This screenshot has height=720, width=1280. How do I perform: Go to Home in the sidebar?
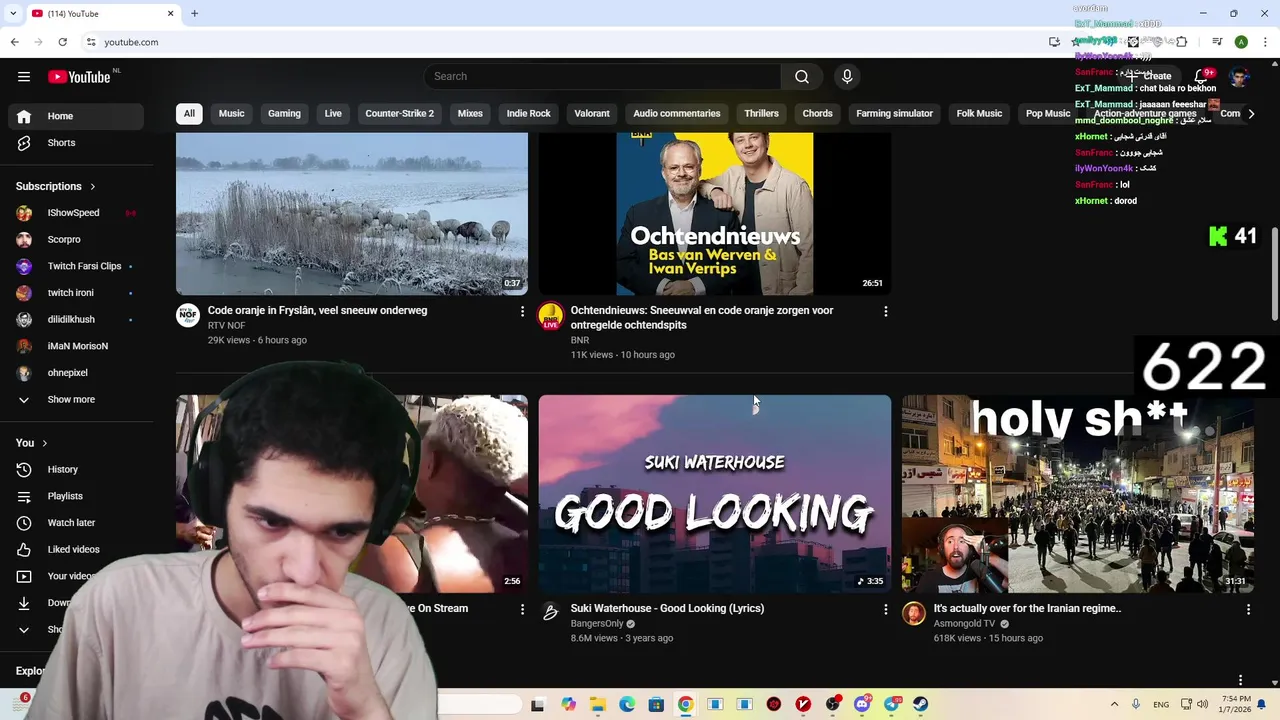tap(76, 116)
